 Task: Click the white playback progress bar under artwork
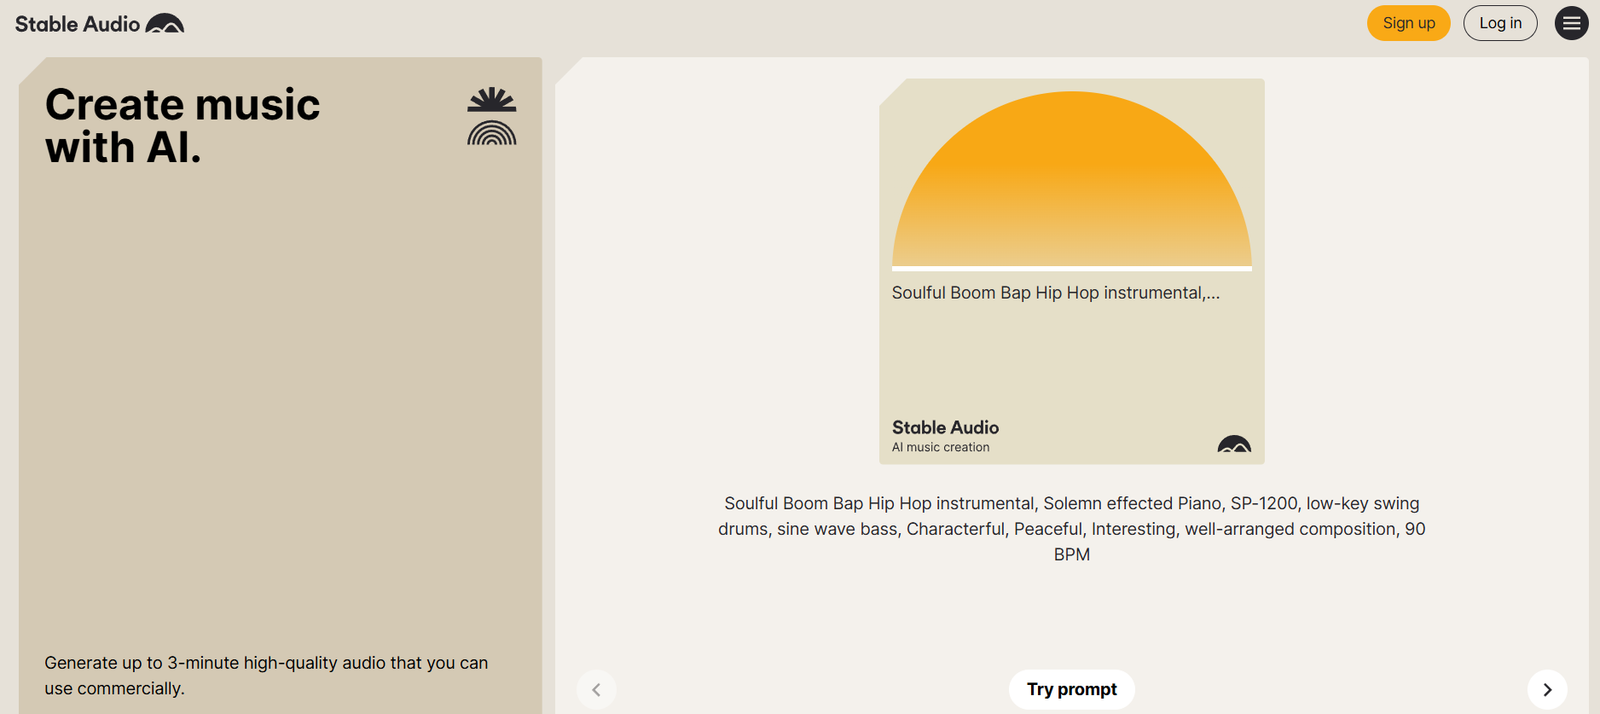click(1071, 268)
